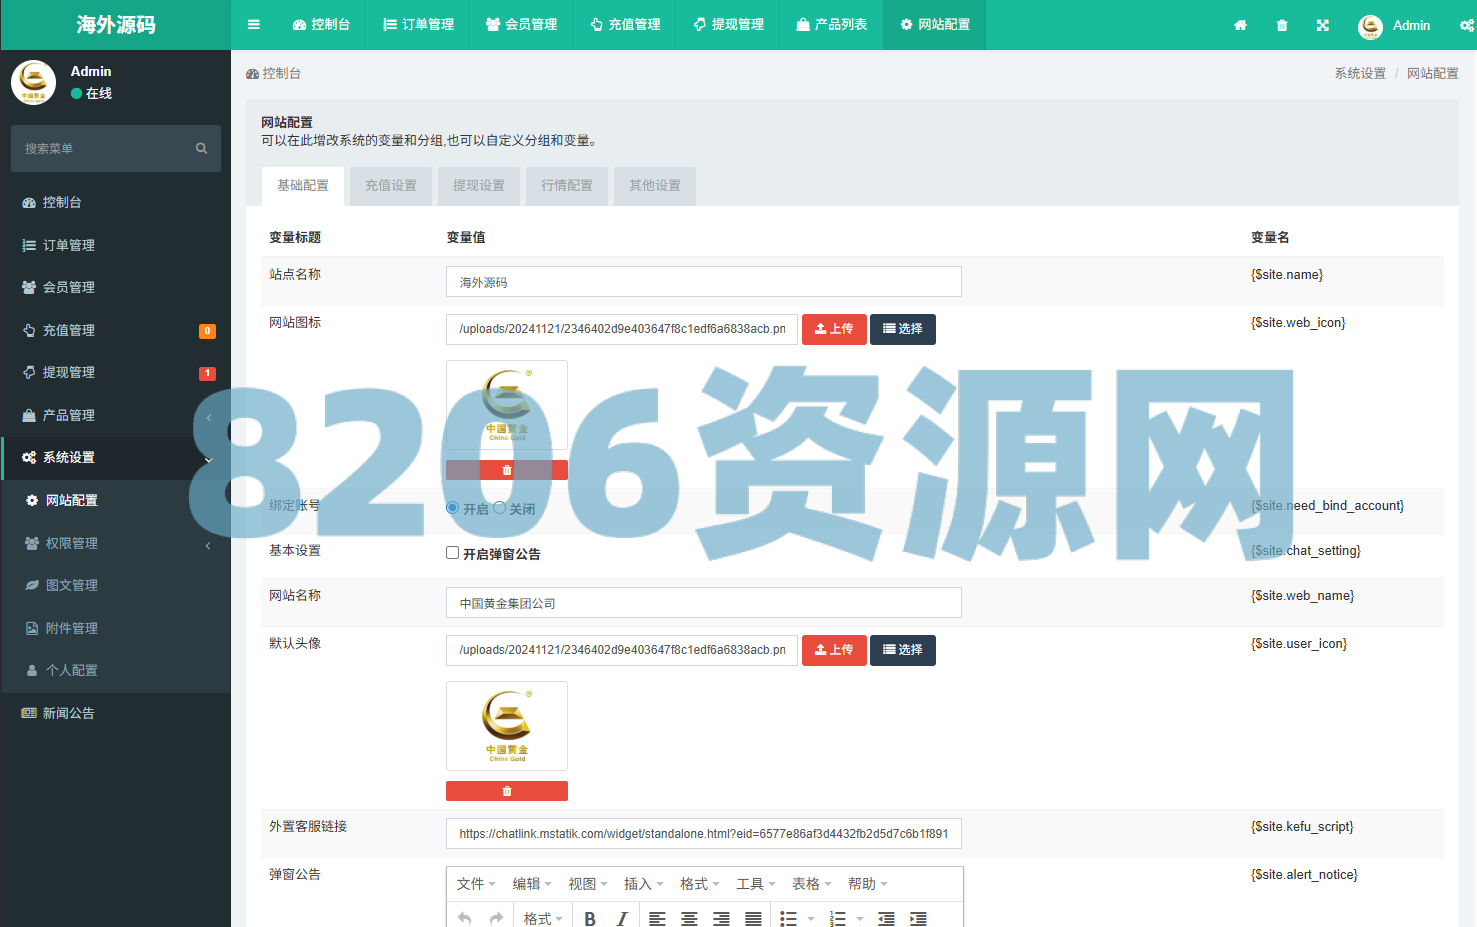Click the 站点名称 input field

[703, 282]
